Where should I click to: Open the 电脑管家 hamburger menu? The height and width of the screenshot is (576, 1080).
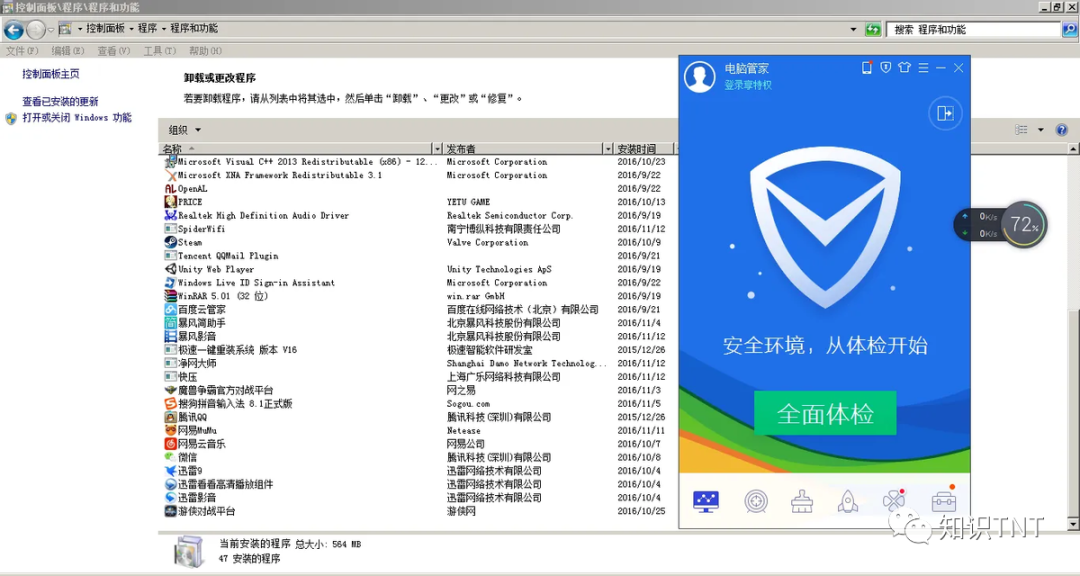pos(923,68)
